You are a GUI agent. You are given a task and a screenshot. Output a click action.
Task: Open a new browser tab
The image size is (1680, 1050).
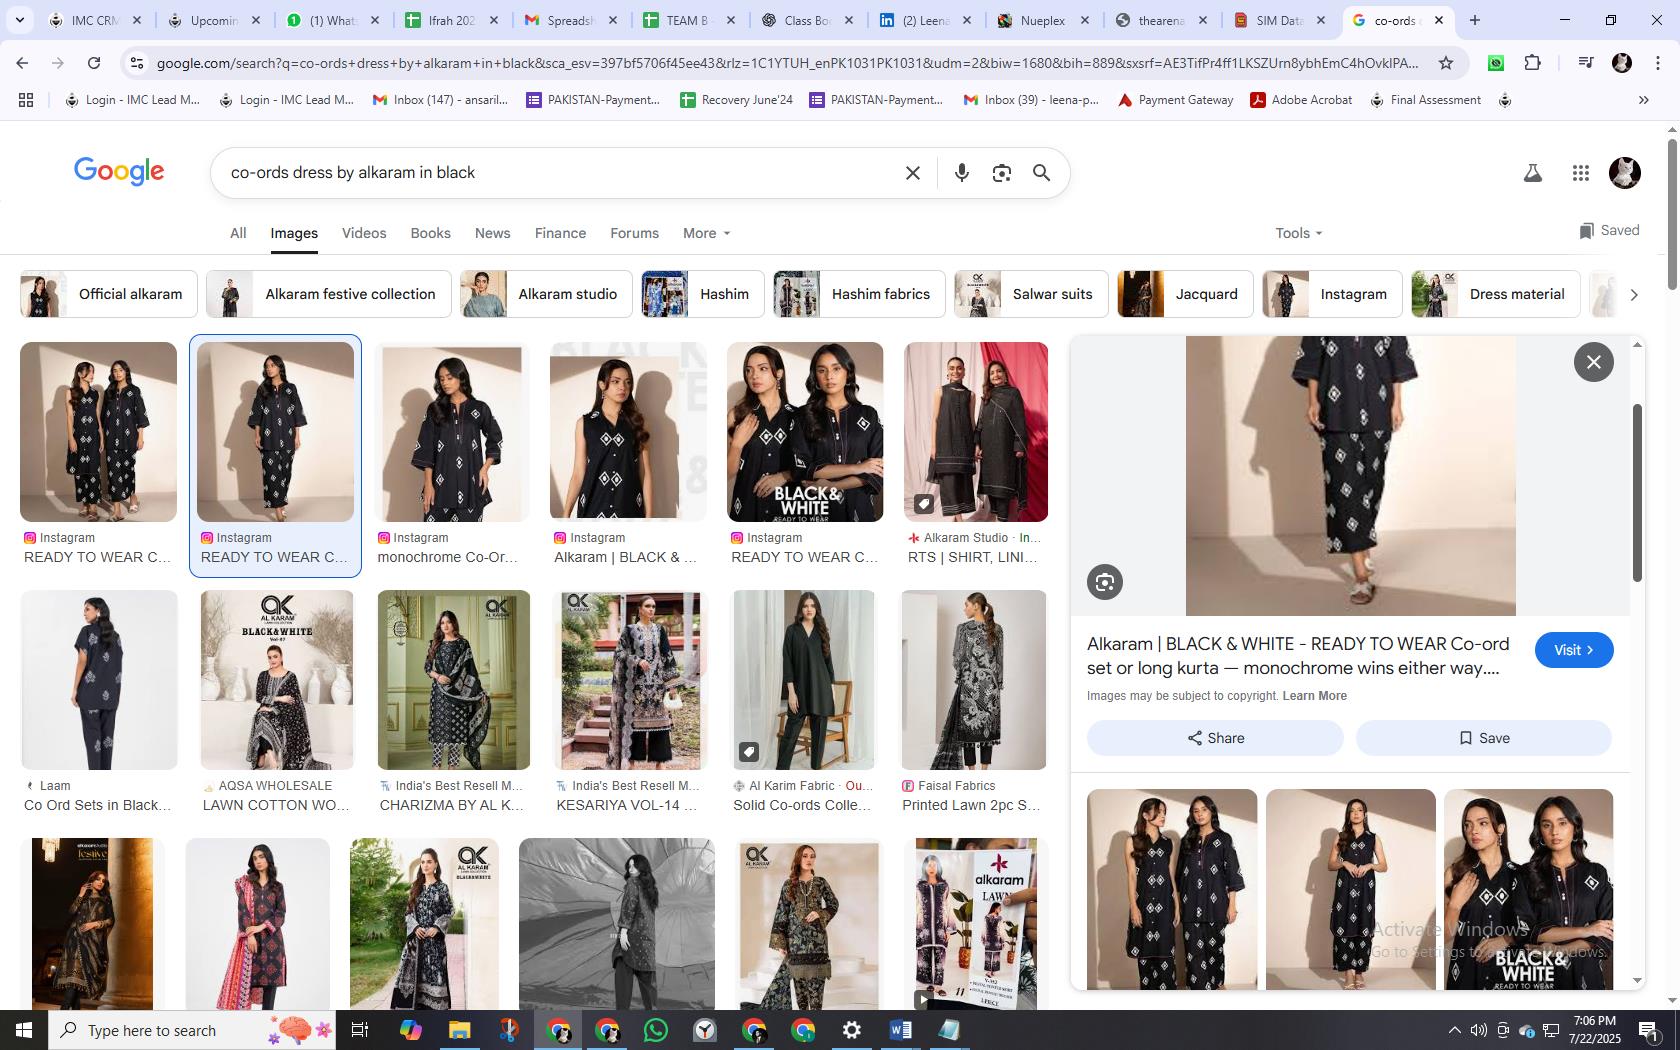(1474, 20)
